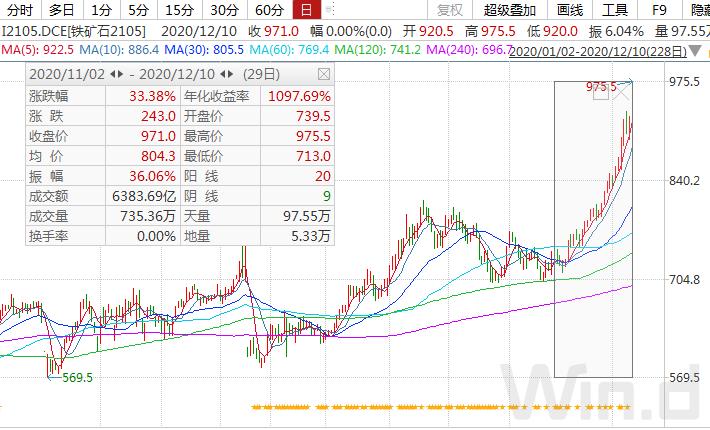Open the date range dropdown triangle
The image size is (710, 430).
click(695, 51)
